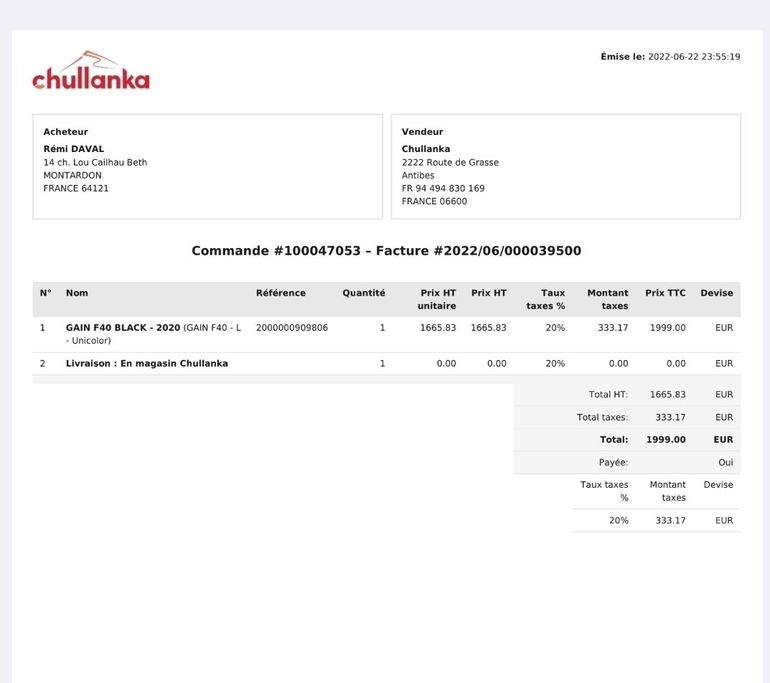Click the bold EUR in Total row
The width and height of the screenshot is (770, 683).
(x=723, y=439)
